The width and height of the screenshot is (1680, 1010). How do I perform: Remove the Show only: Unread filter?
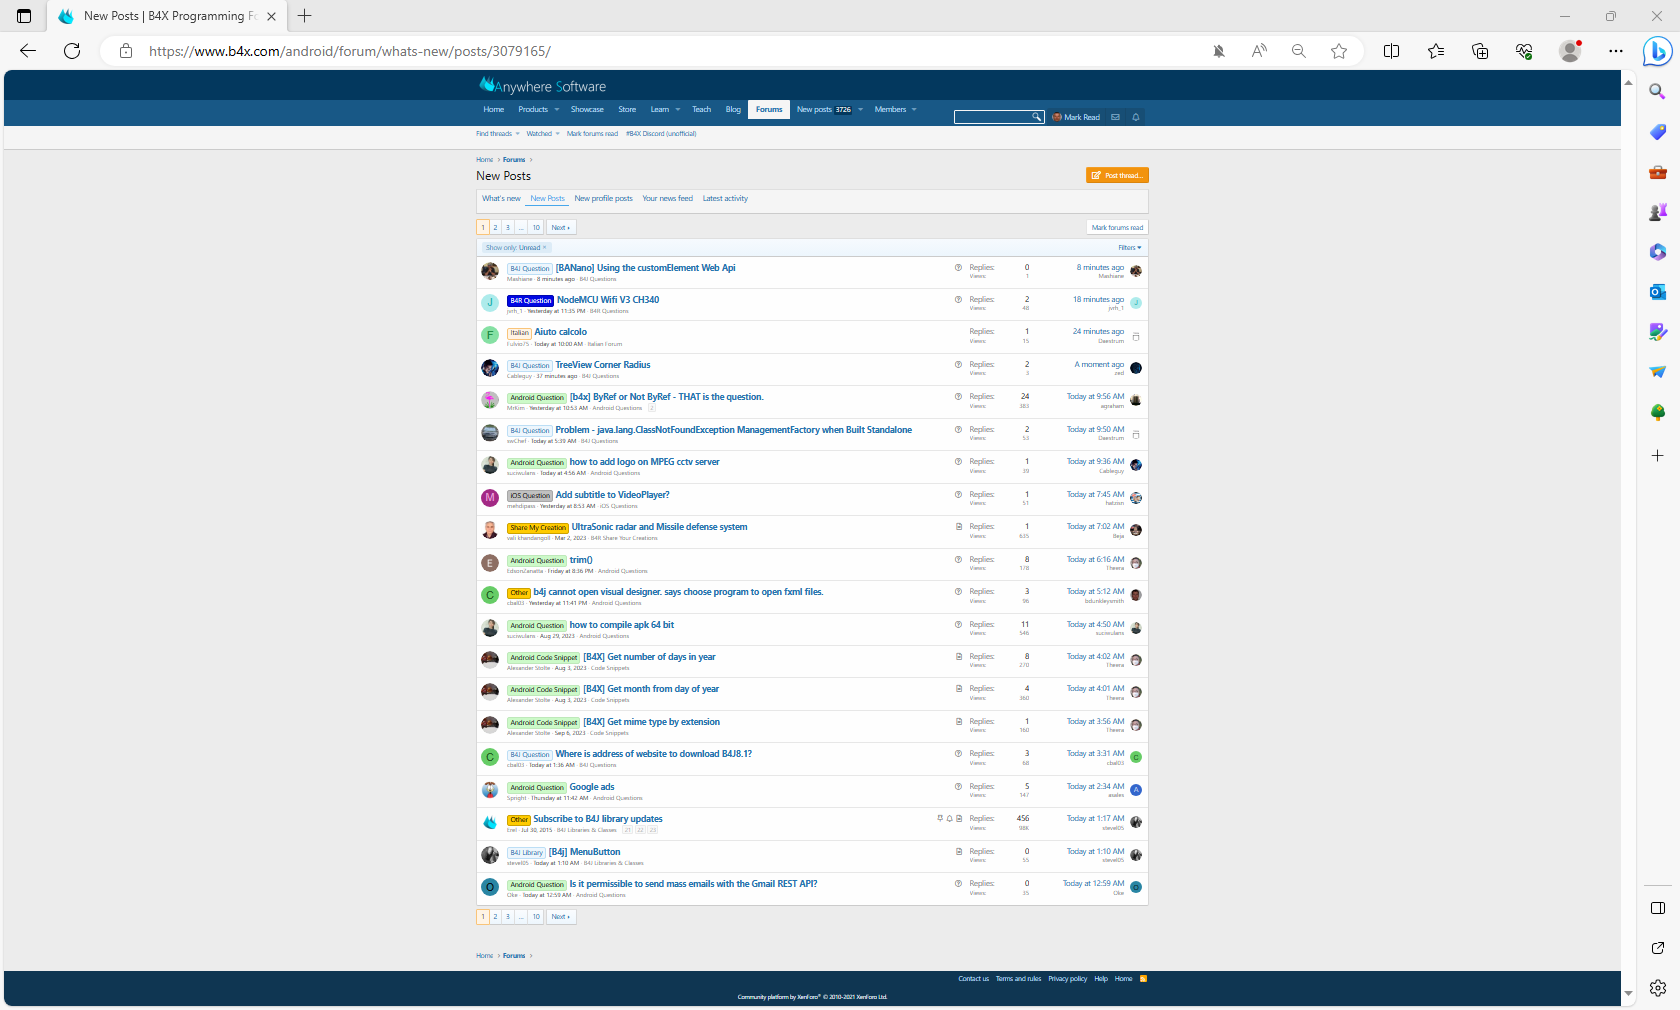(544, 248)
